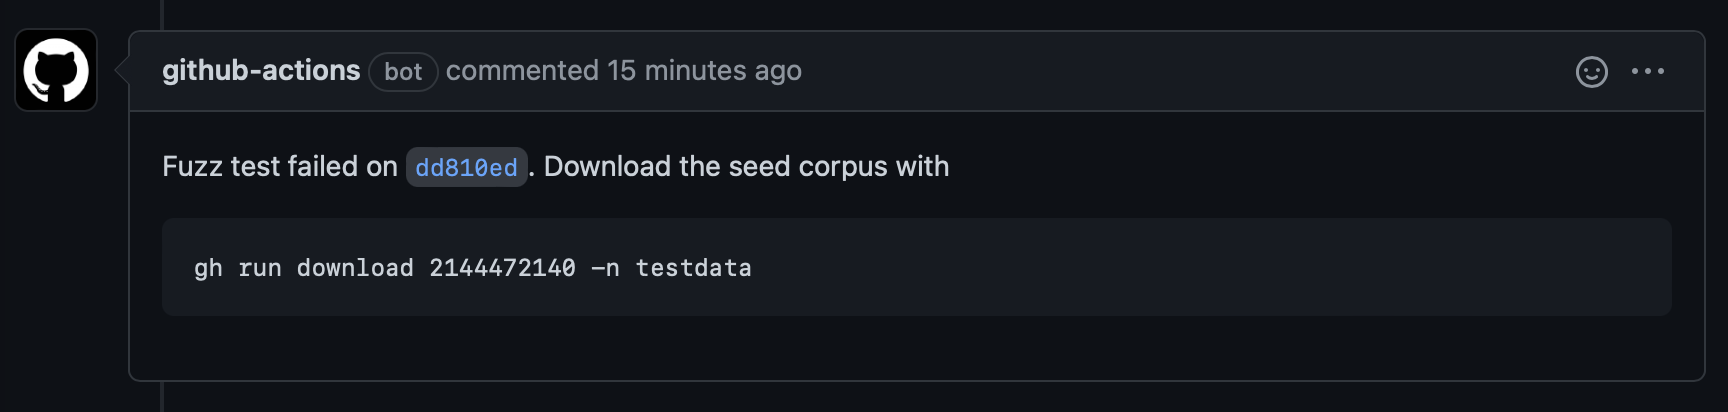Viewport: 1728px width, 412px height.
Task: Click the run ID 2144472140 in command
Action: 502,268
